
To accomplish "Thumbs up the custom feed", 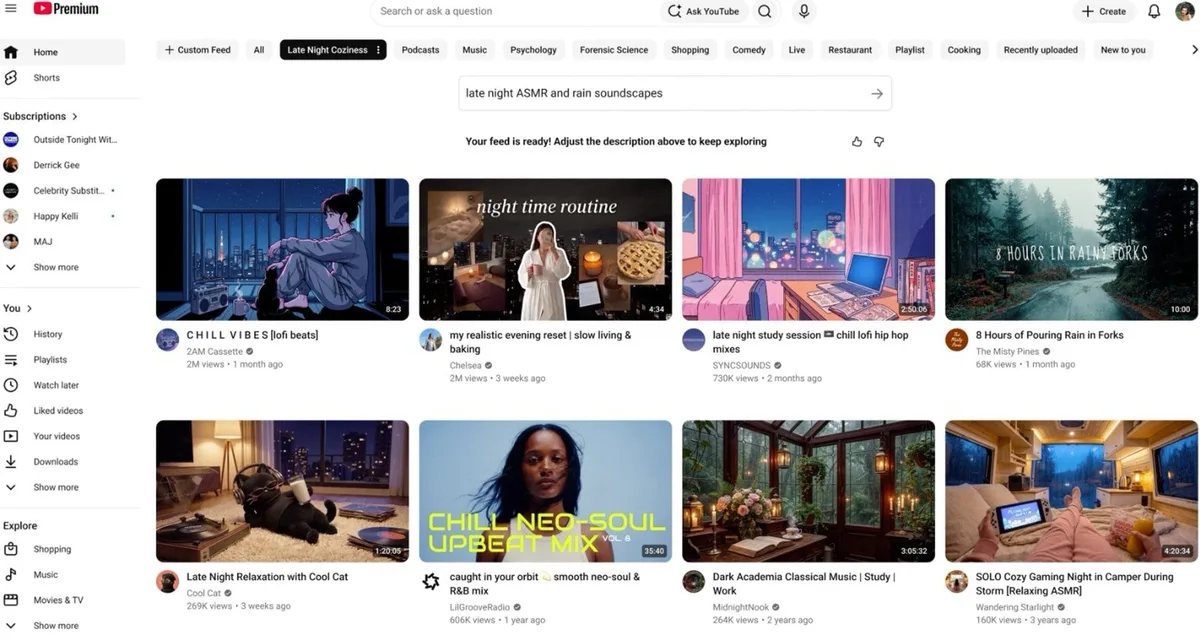I will [857, 142].
